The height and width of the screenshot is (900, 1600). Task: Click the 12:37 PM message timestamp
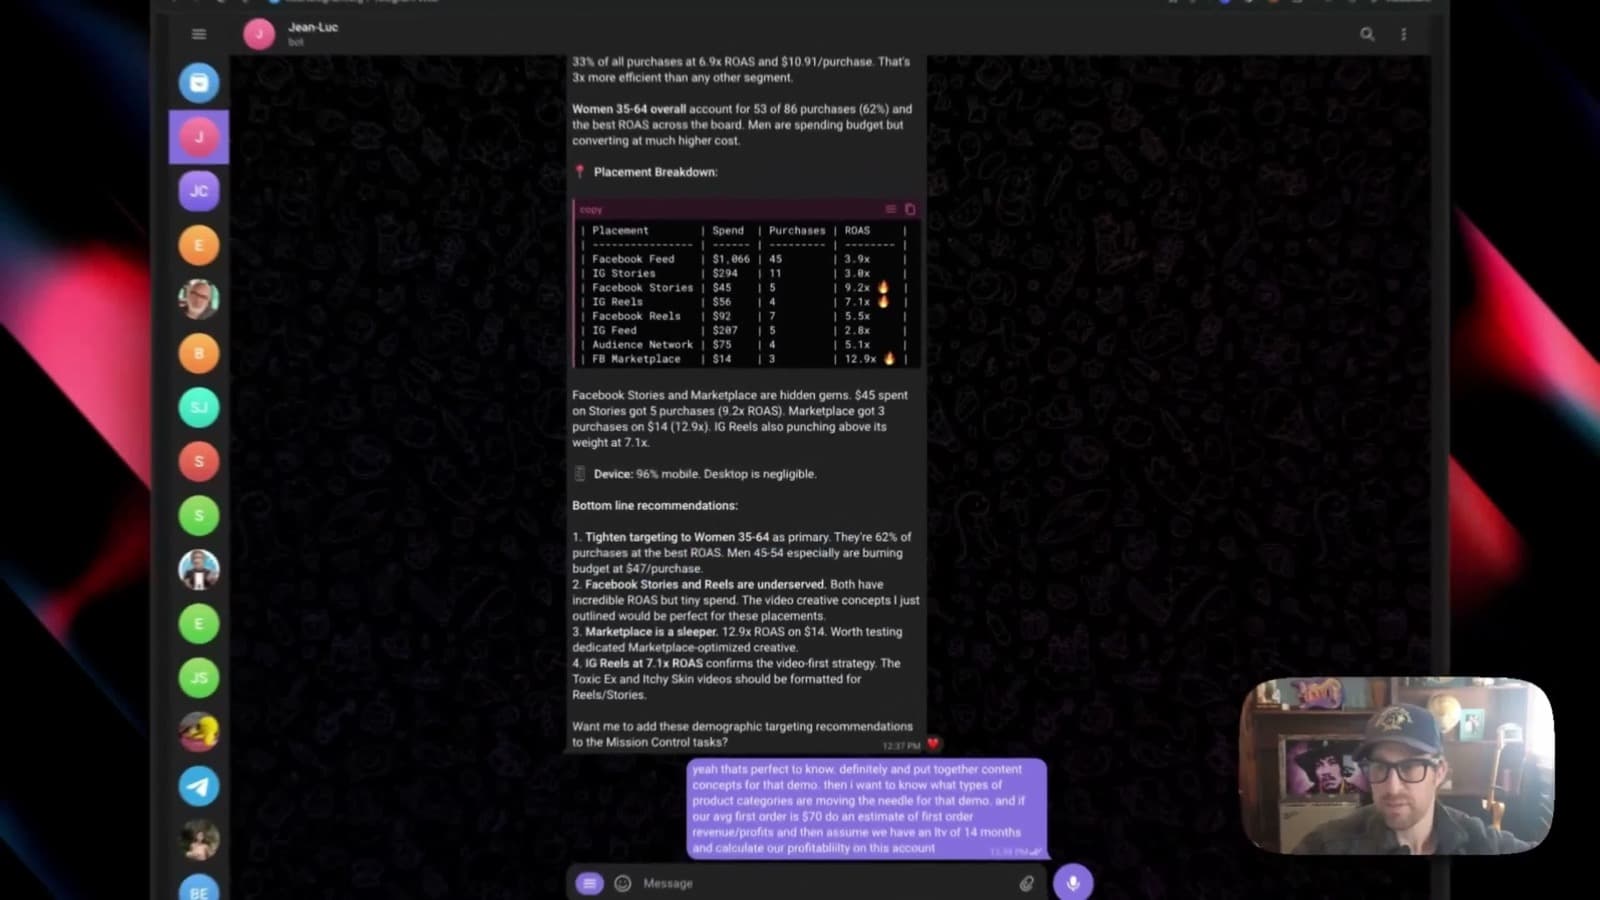tap(901, 746)
